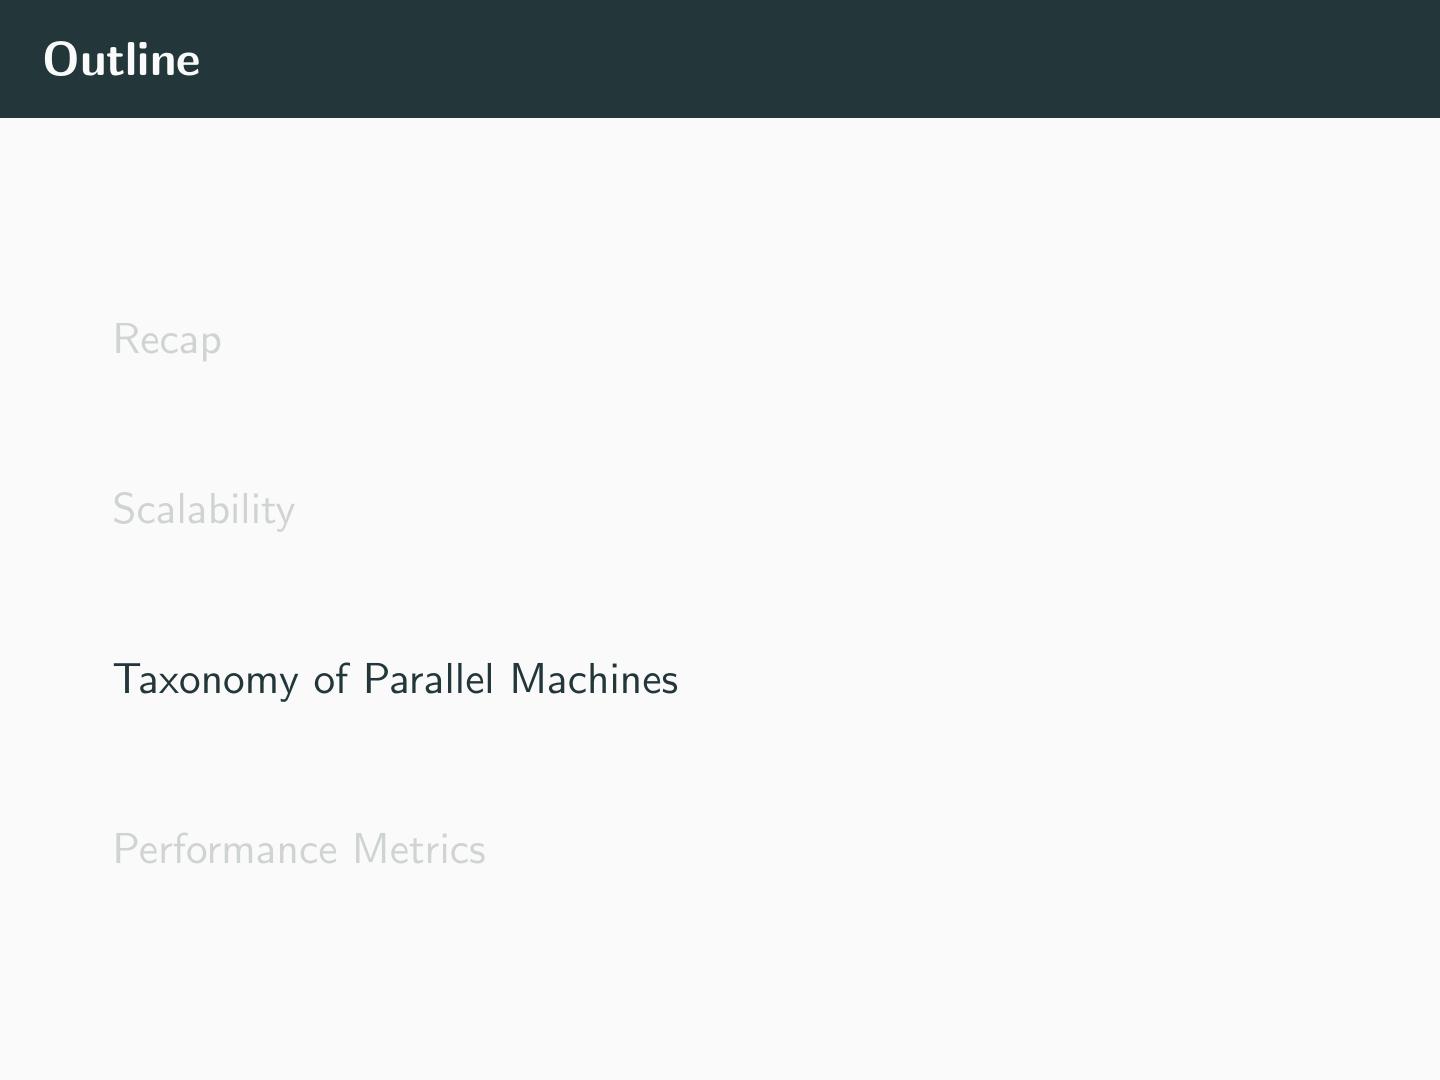This screenshot has height=1080, width=1440.
Task: Click the Recap section link
Action: coord(167,340)
